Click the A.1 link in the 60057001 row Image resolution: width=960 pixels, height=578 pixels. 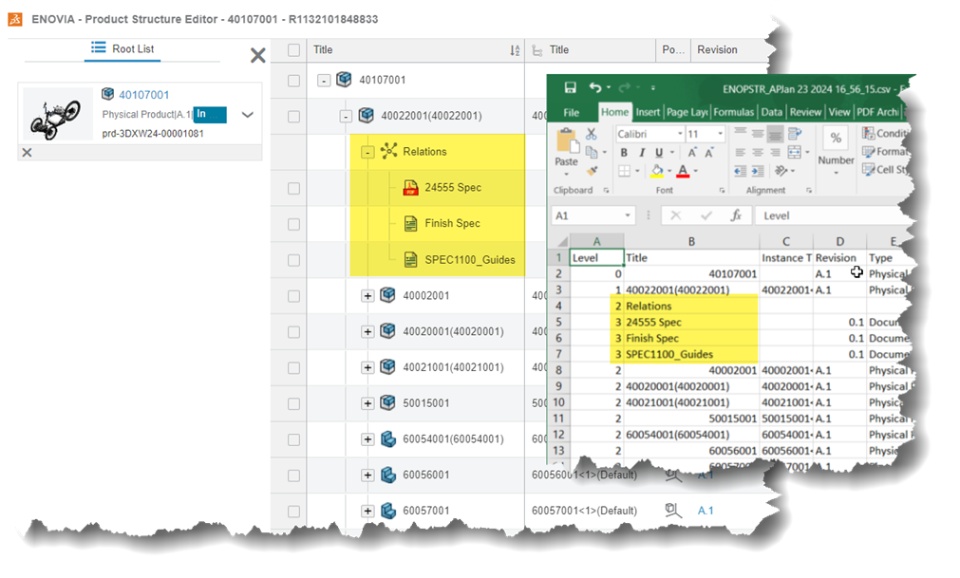(x=705, y=510)
